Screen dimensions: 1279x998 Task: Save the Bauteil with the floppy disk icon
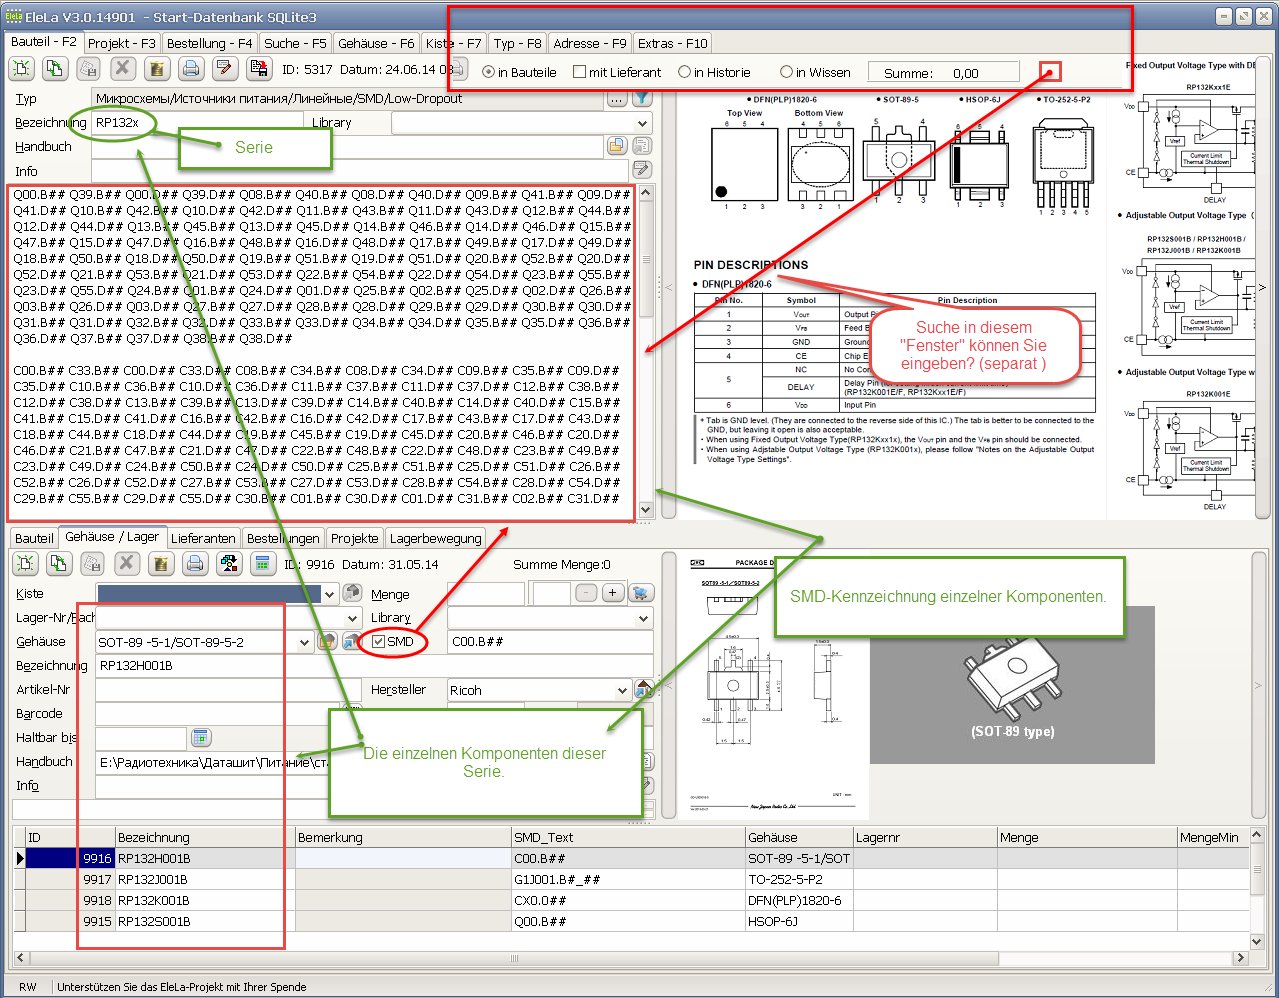tap(259, 68)
